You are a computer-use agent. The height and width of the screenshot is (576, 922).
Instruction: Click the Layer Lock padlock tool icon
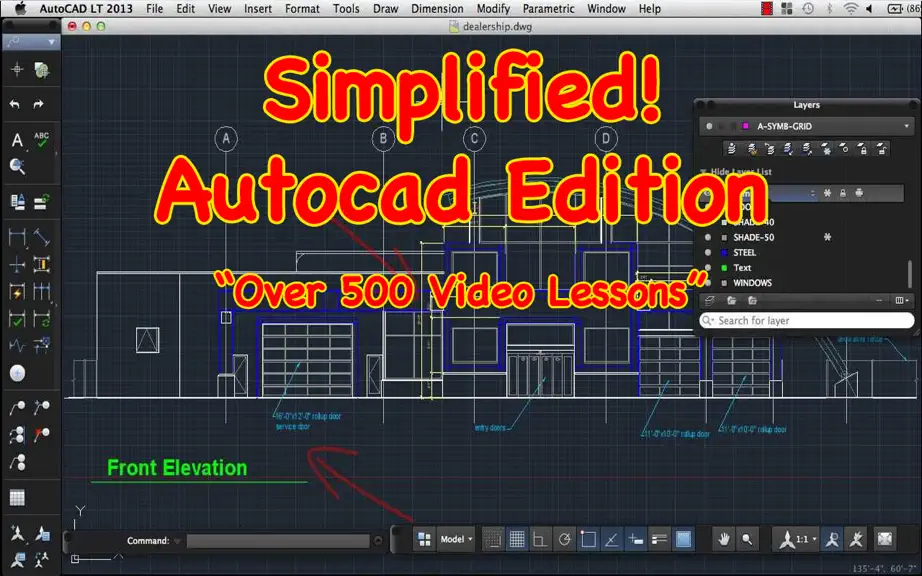(x=863, y=149)
